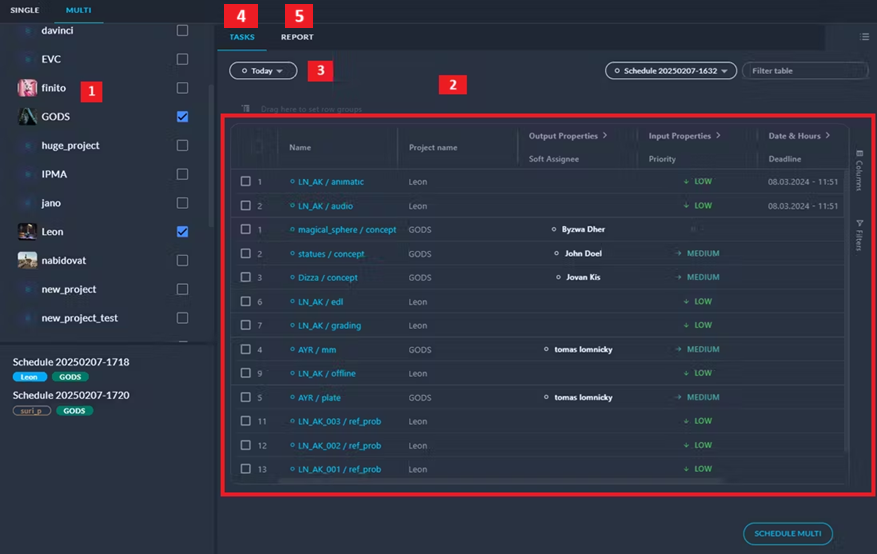
Task: Open the list menu icon at top right
Action: pos(865,36)
